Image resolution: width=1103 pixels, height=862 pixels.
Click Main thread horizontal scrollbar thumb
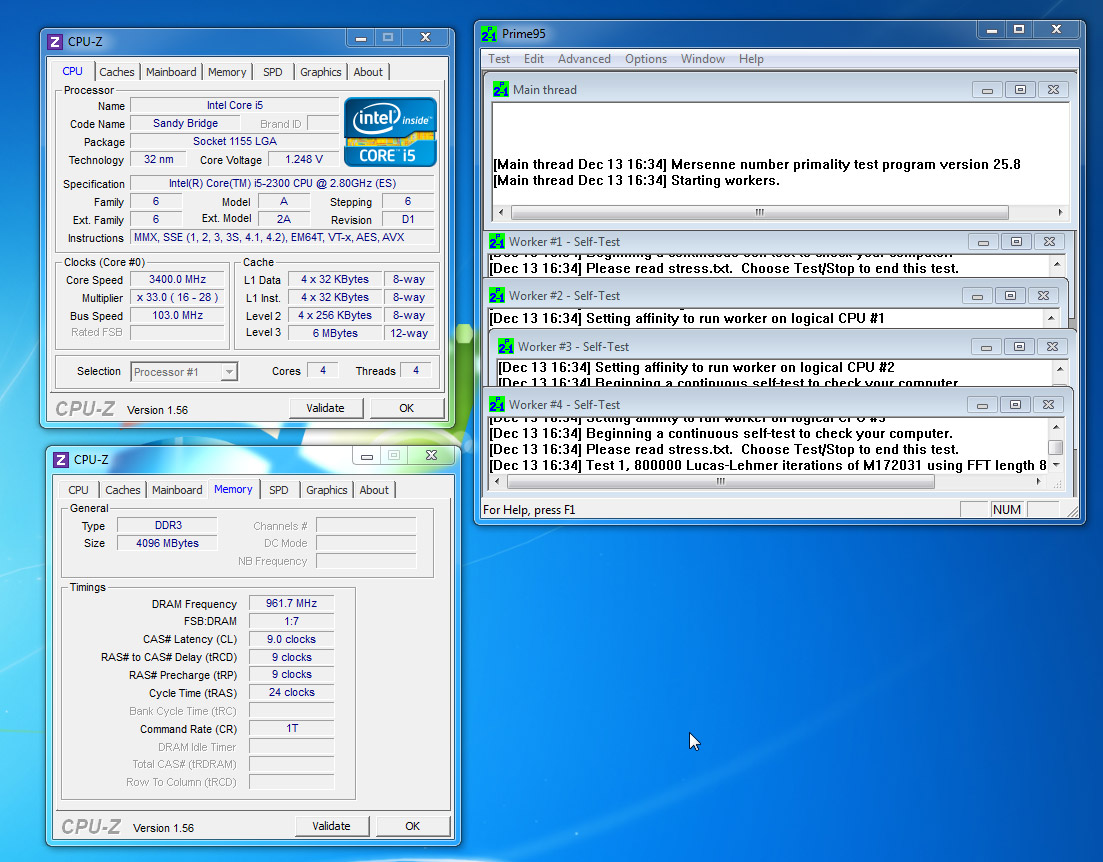(760, 212)
